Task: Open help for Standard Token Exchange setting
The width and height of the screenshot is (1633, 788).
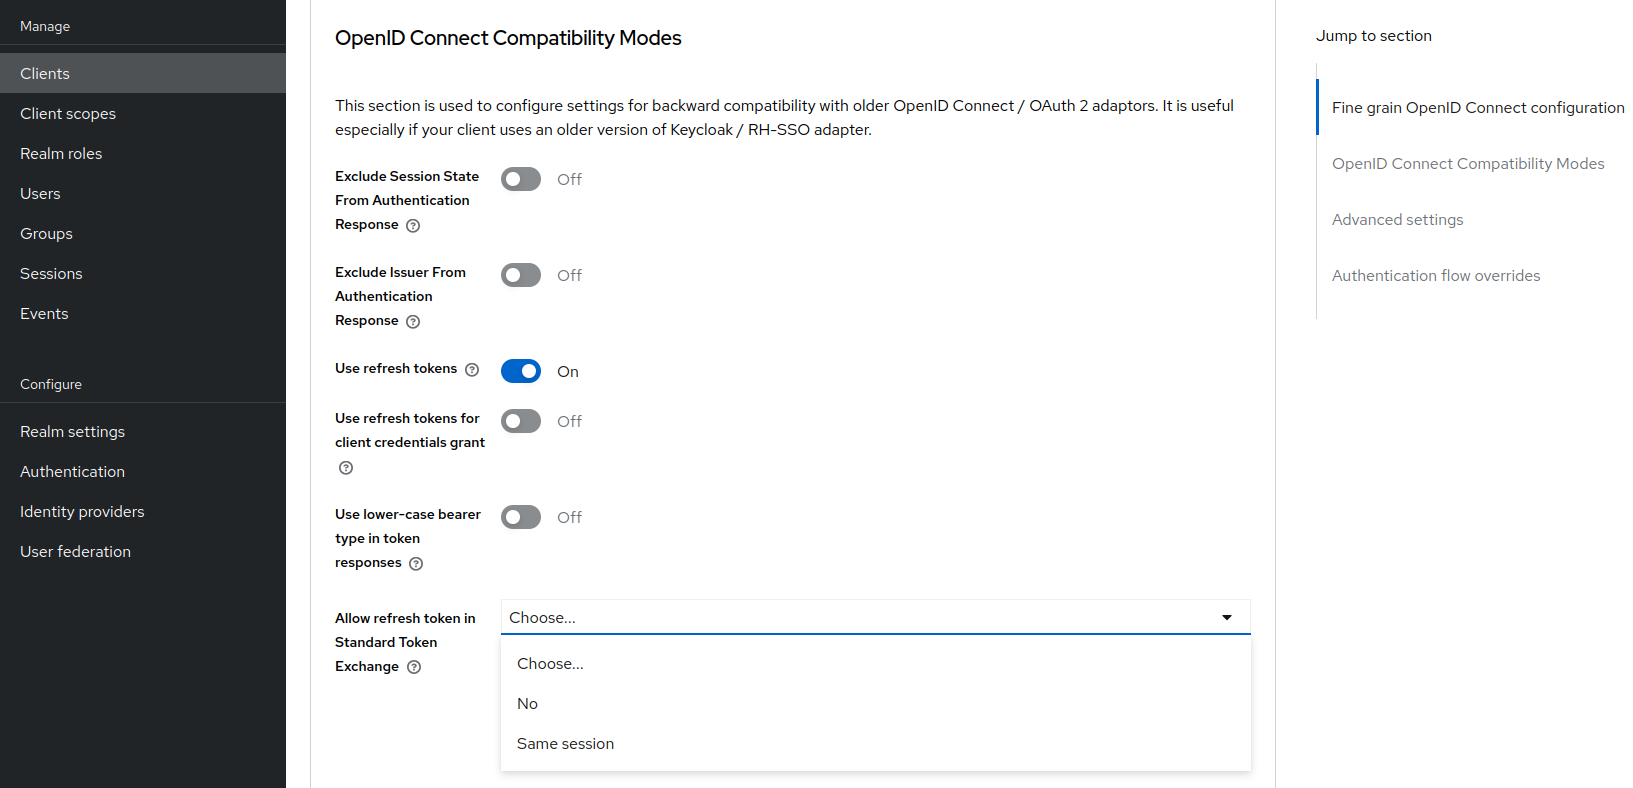Action: pos(413,667)
